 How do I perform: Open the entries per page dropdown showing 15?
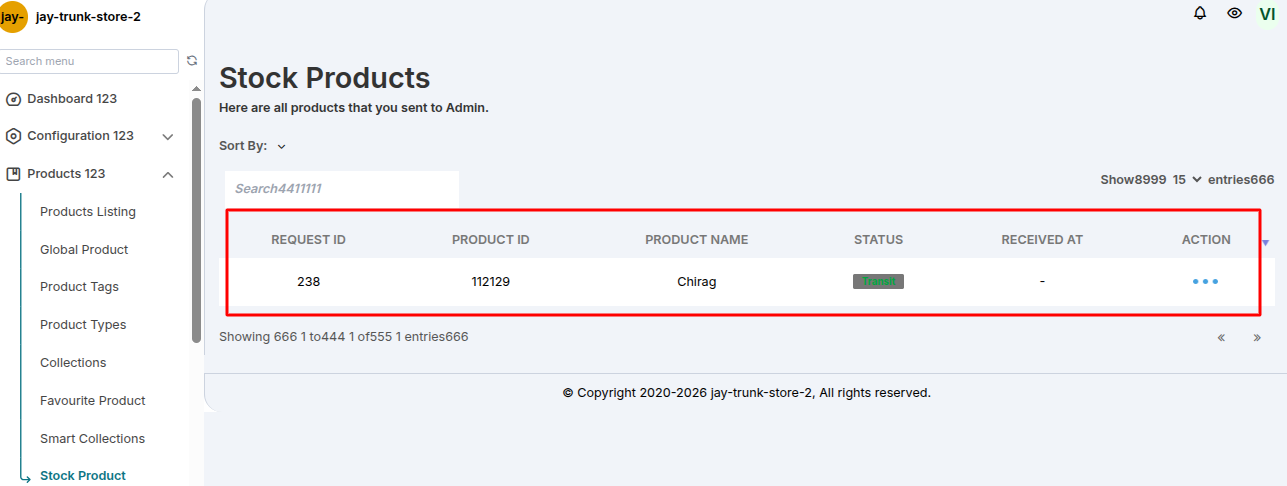click(1187, 180)
